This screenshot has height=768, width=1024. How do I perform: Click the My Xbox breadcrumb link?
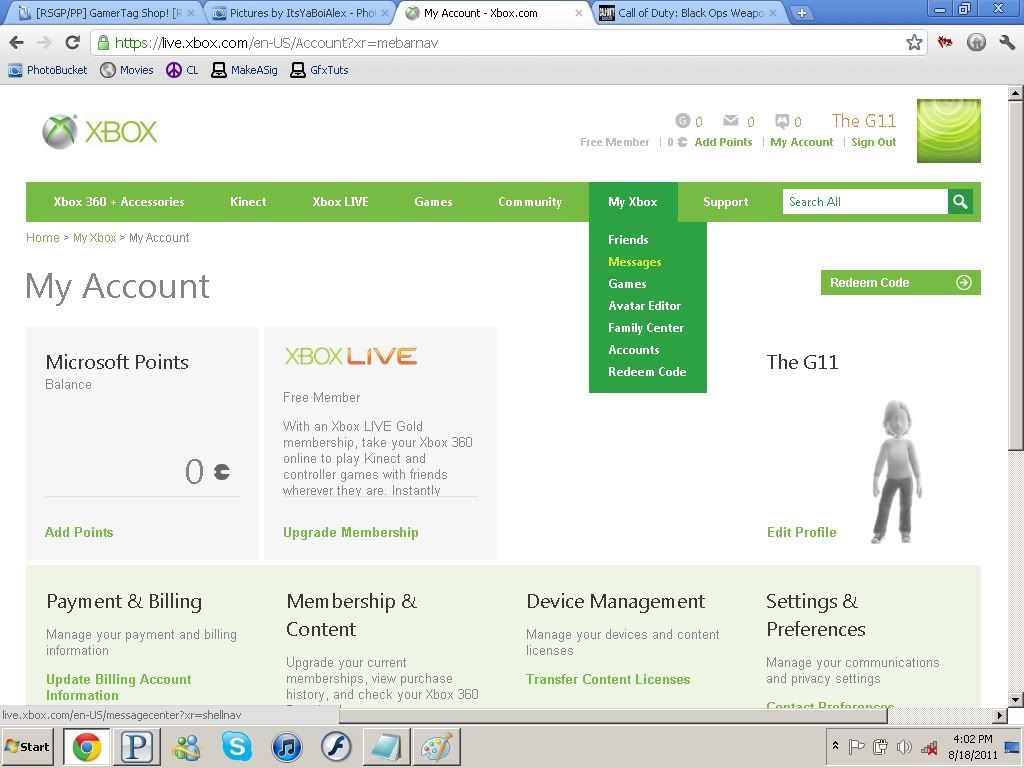(x=94, y=238)
